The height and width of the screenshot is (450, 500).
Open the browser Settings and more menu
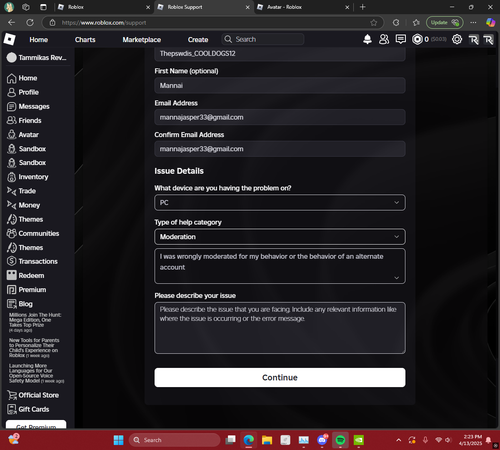click(473, 22)
